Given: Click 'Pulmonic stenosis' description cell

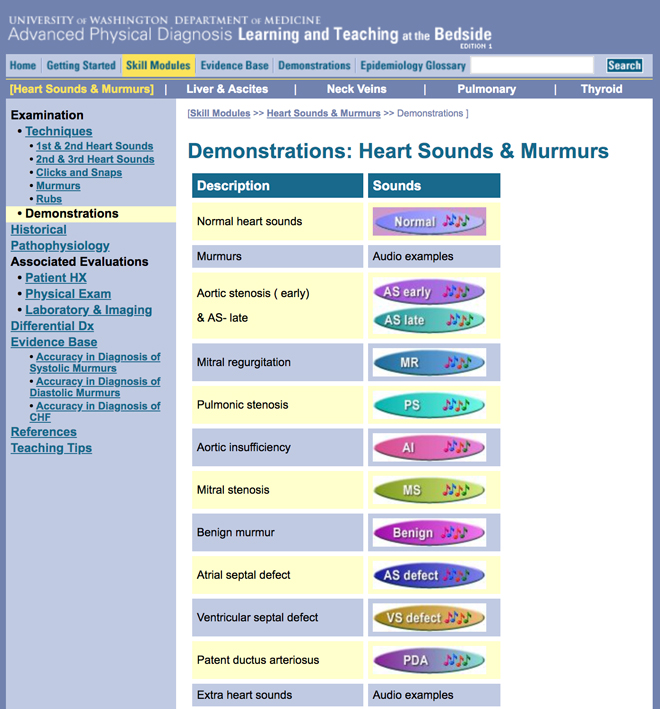Looking at the screenshot, I should coord(278,405).
